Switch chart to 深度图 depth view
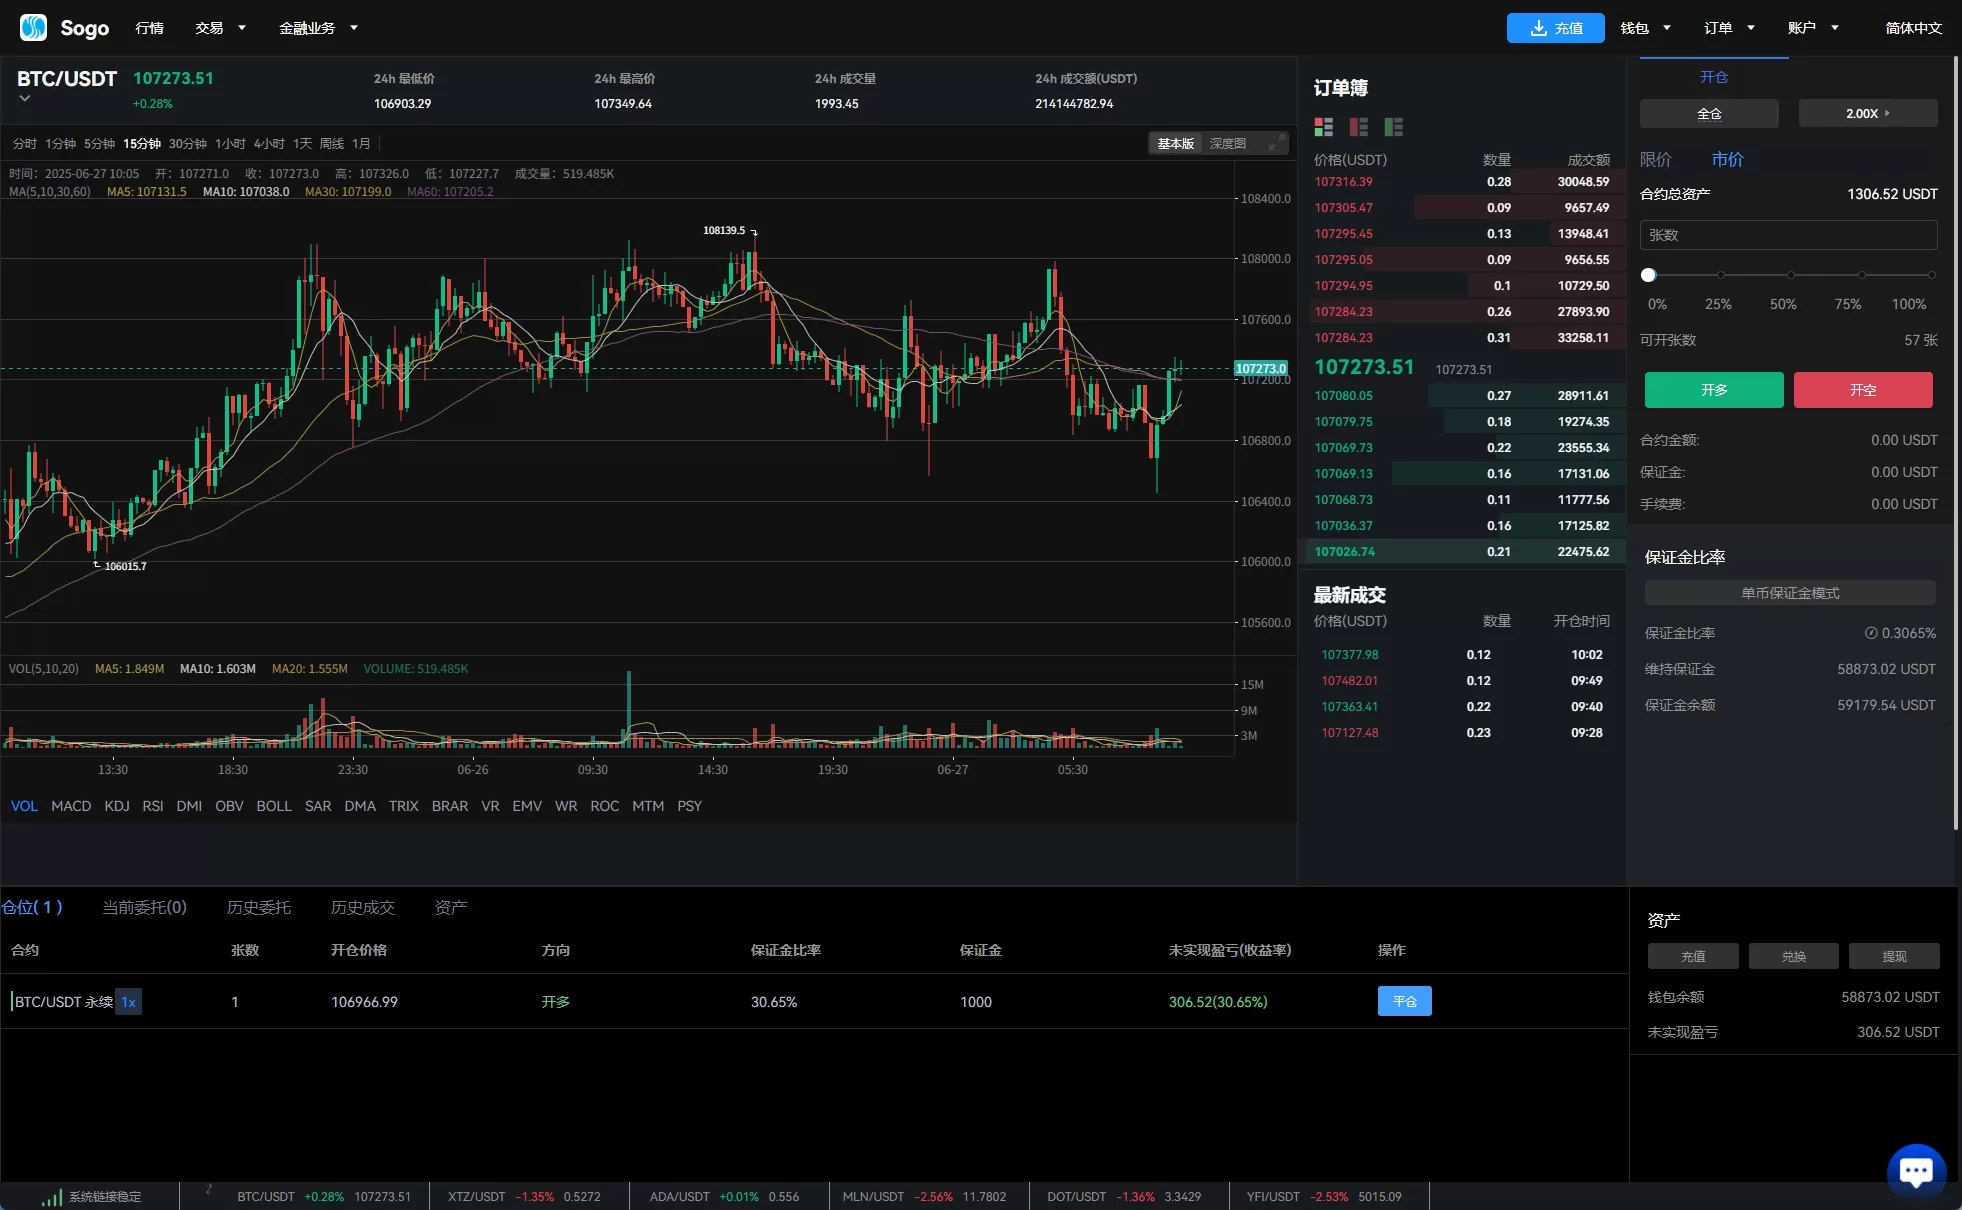 click(1227, 144)
